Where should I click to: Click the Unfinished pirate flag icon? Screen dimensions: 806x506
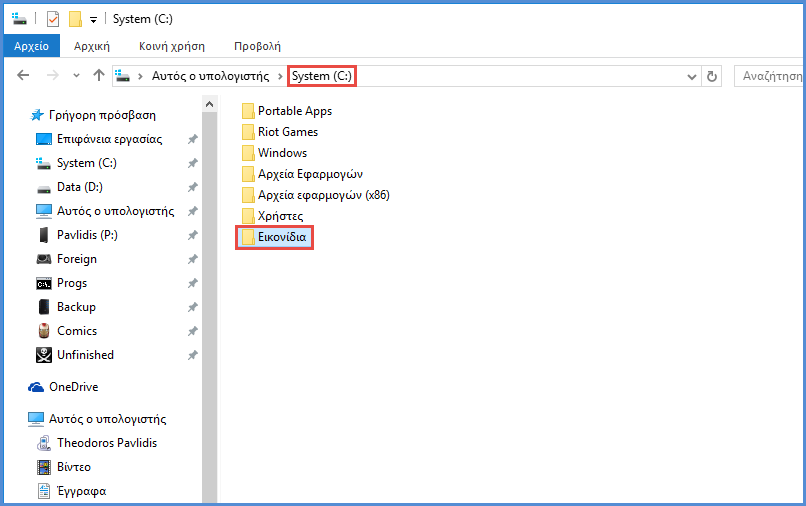44,355
